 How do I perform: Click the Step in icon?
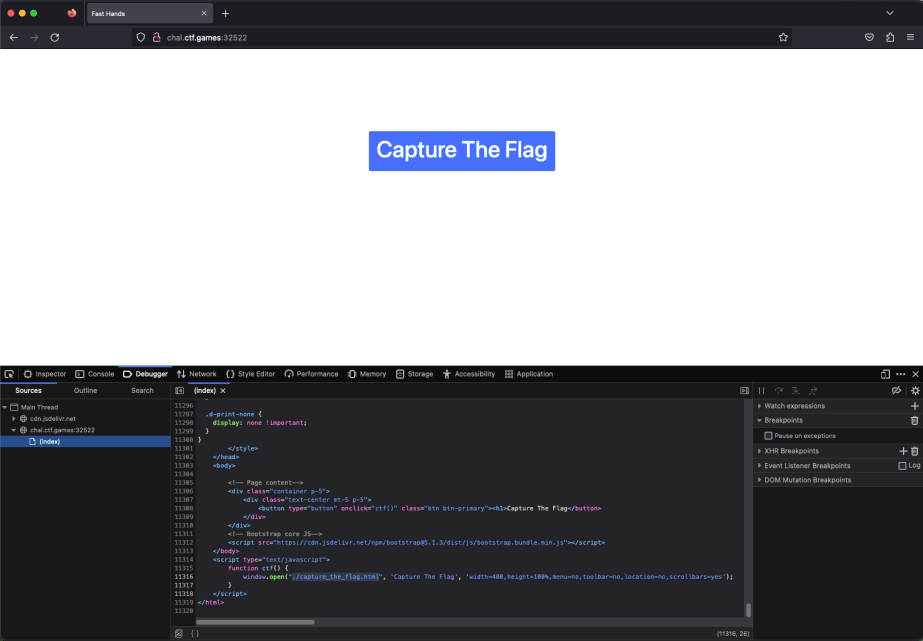pyautogui.click(x=796, y=391)
